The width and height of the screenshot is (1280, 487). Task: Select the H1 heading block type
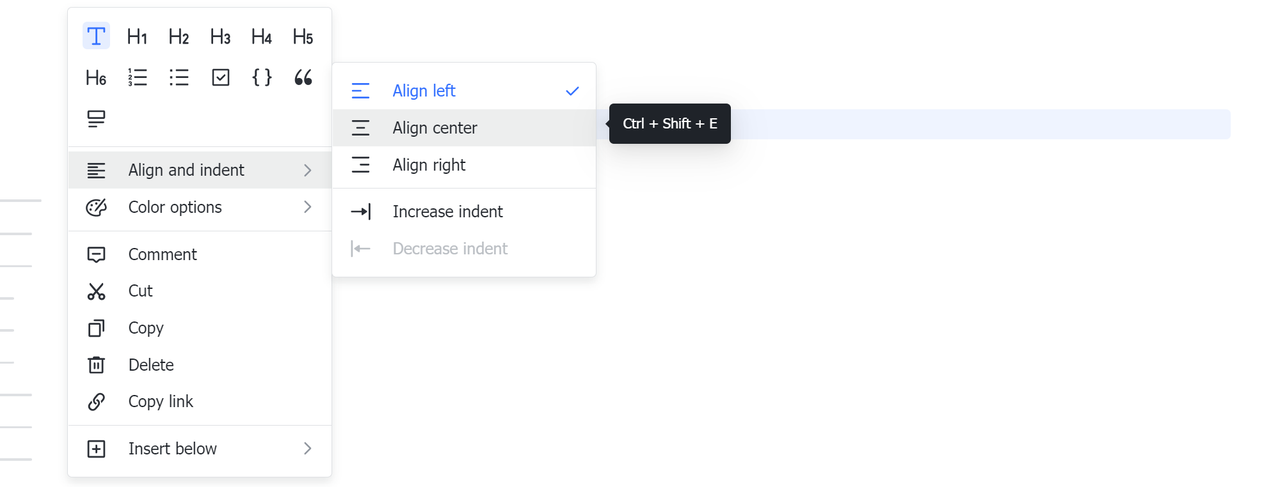click(x=138, y=37)
